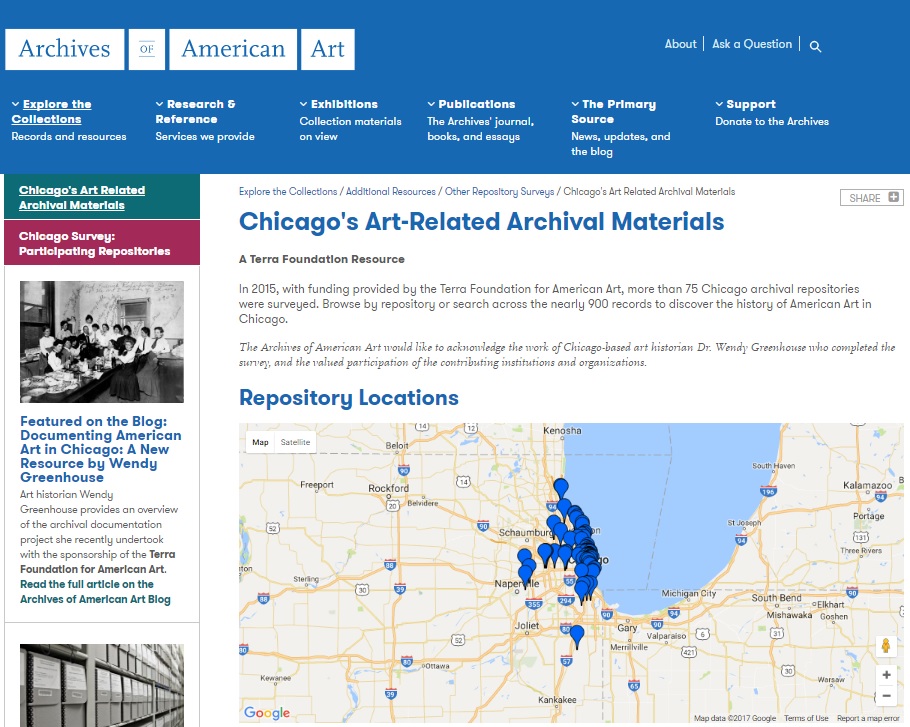Expand the Explore the Collections chevron
The width and height of the screenshot is (910, 727).
coord(16,104)
